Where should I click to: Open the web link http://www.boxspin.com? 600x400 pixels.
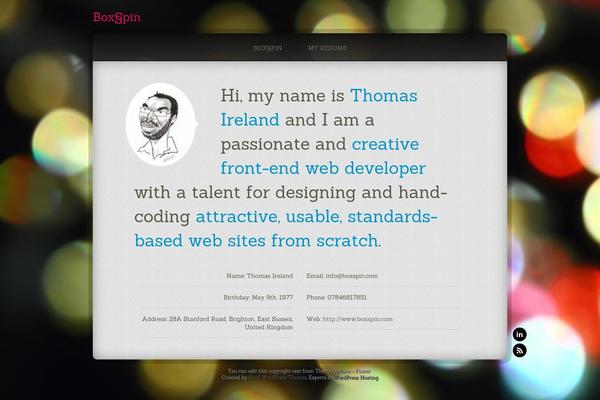tap(357, 318)
